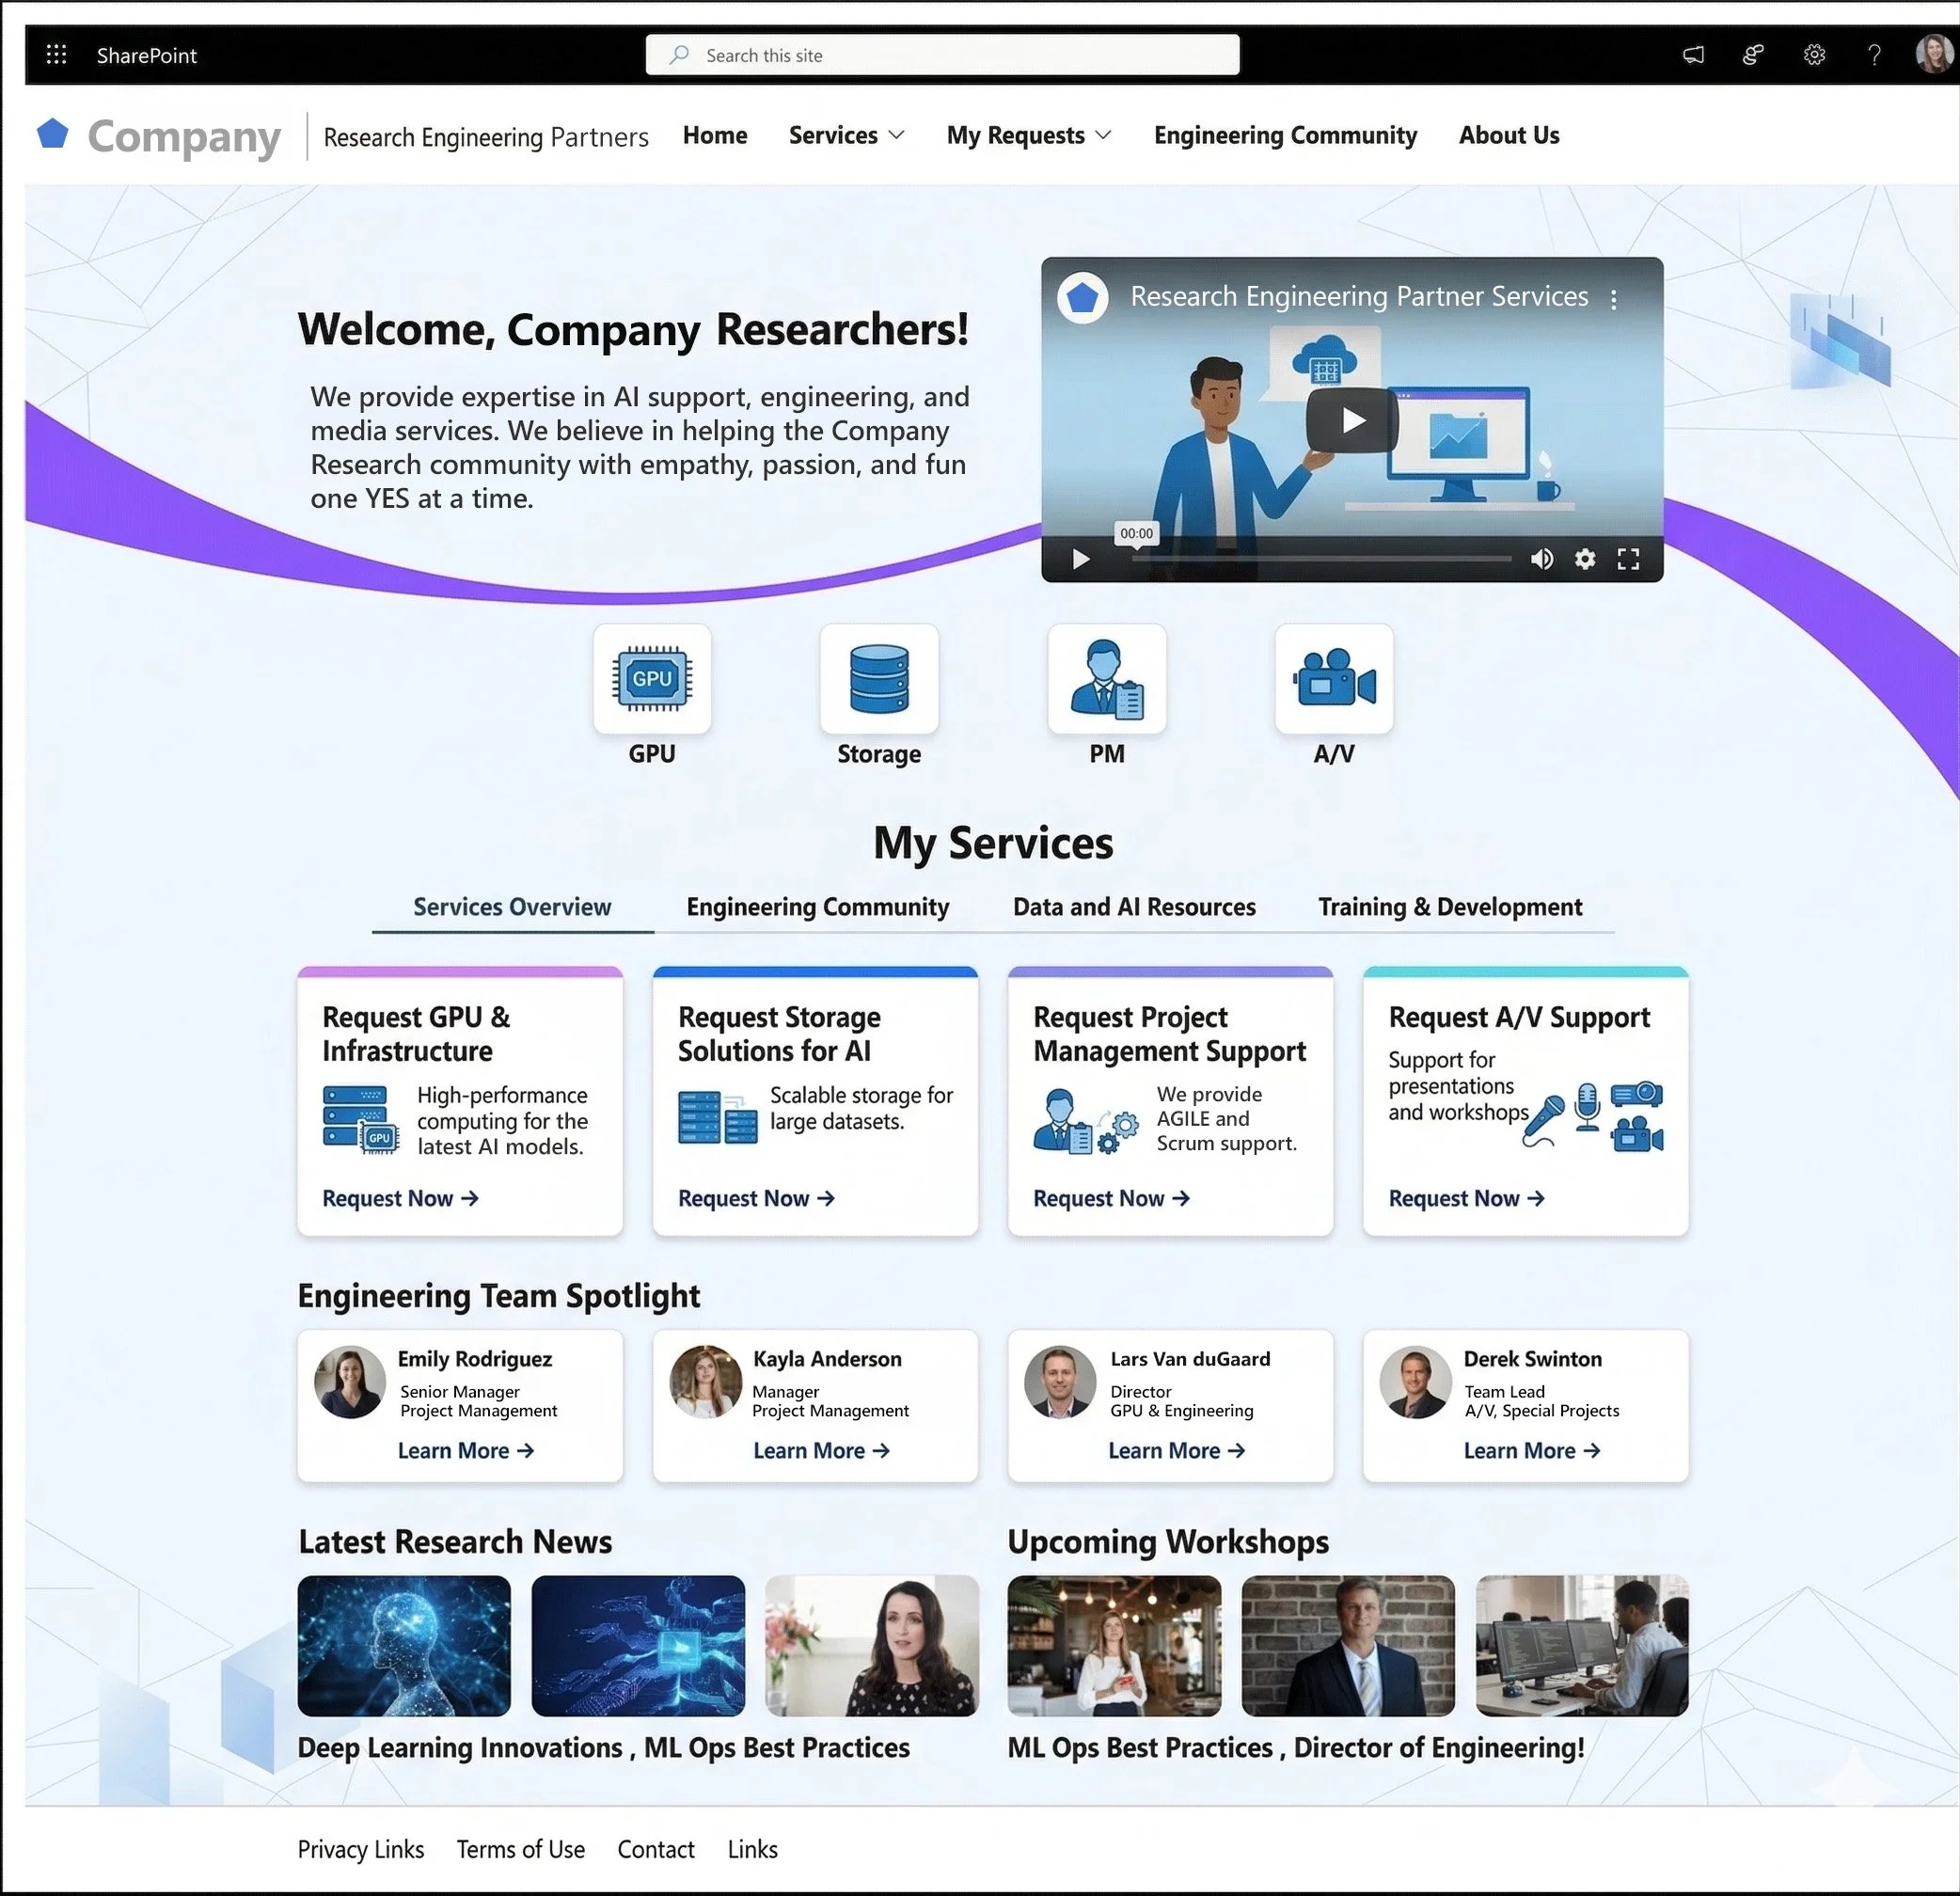Expand the My Requests dropdown menu
The image size is (1960, 1896).
1029,135
